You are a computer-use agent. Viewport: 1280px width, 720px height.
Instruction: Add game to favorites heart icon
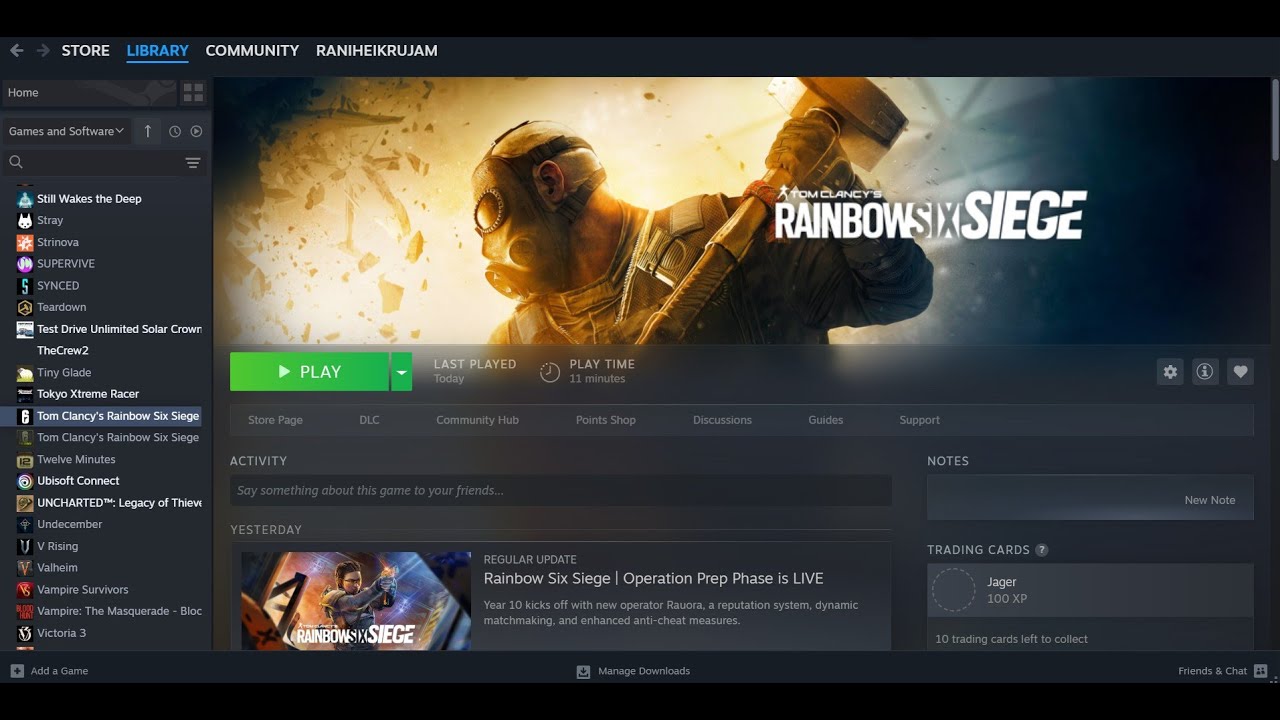pos(1240,372)
